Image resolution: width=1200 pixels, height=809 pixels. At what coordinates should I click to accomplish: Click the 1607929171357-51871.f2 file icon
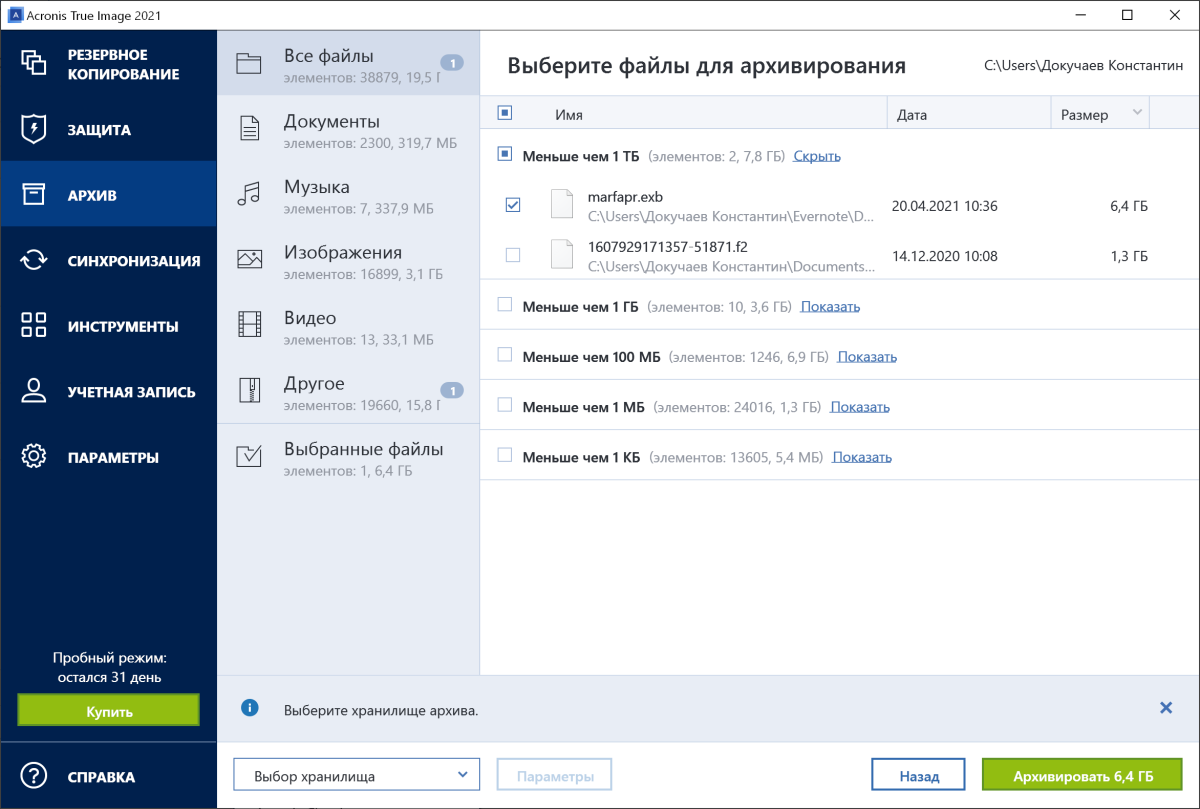(563, 254)
